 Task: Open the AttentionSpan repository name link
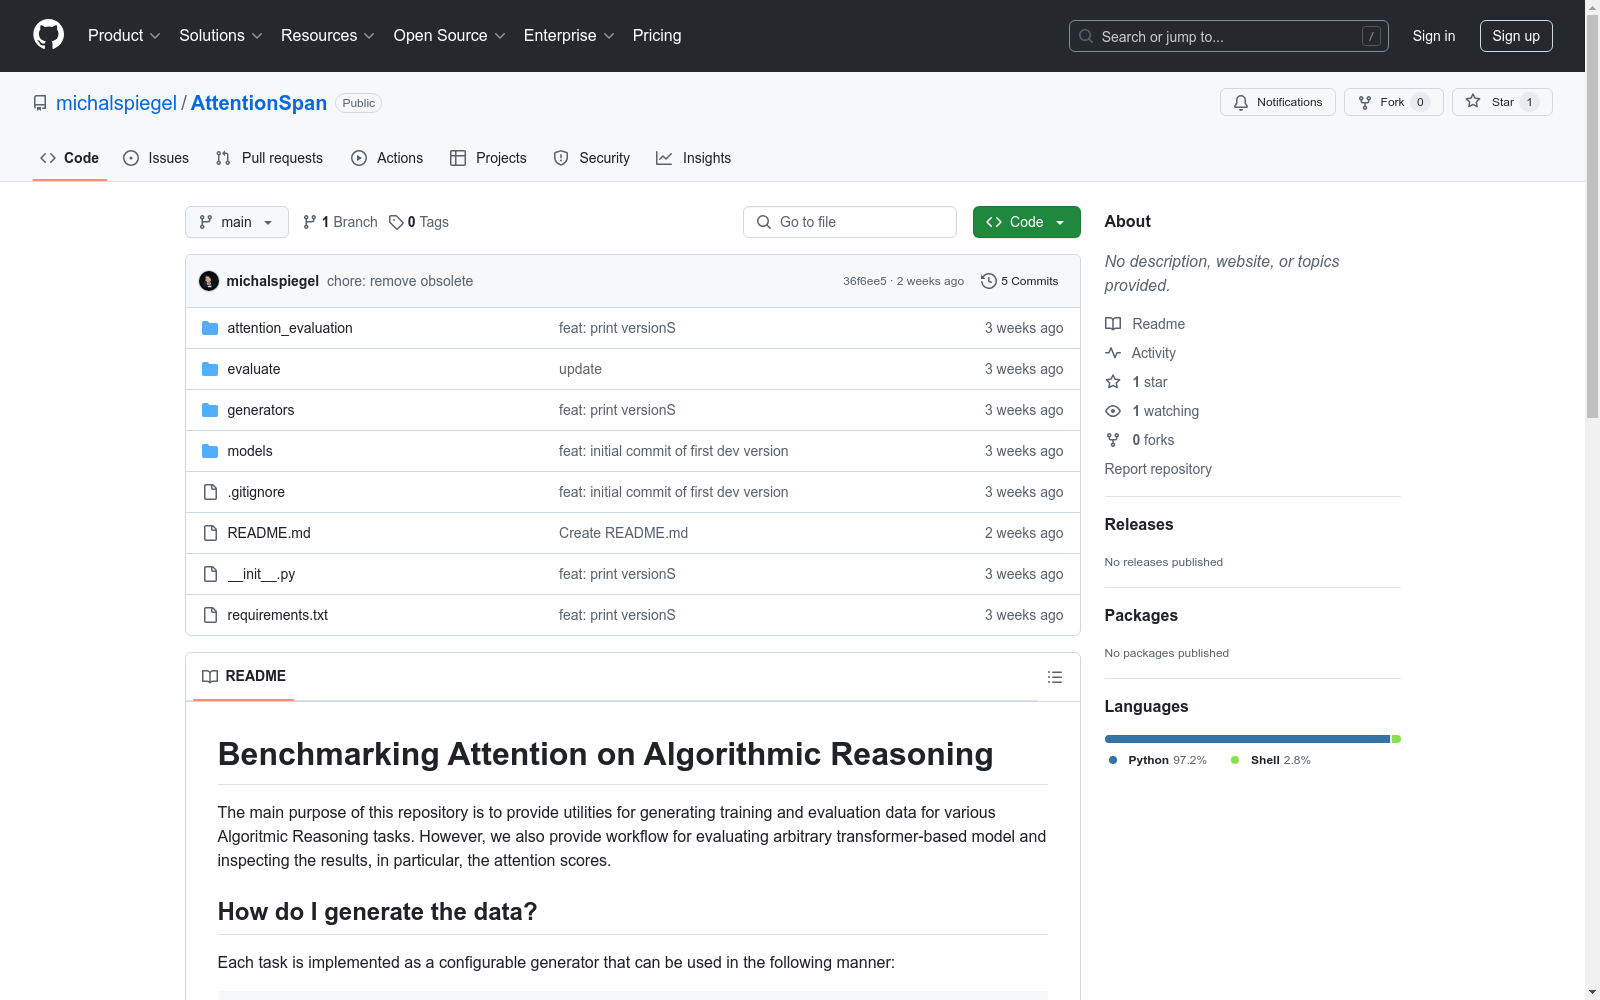259,103
